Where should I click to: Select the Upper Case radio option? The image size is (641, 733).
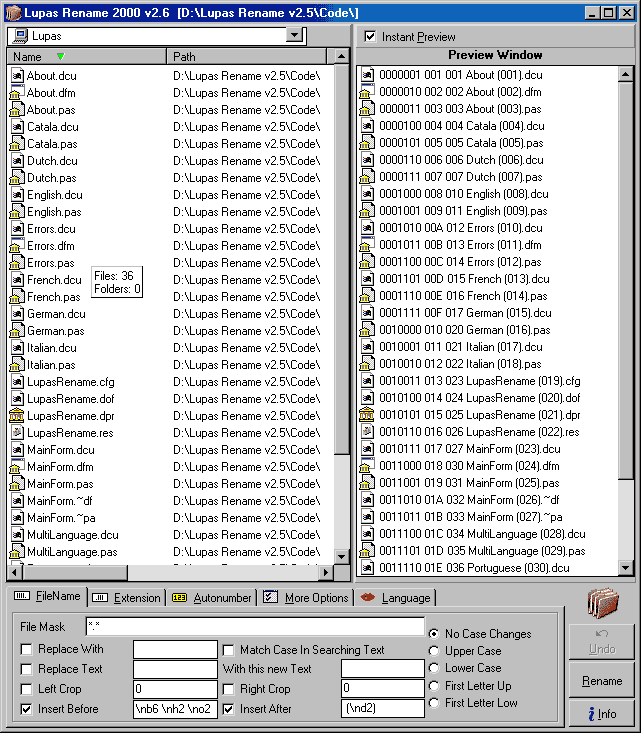[433, 651]
